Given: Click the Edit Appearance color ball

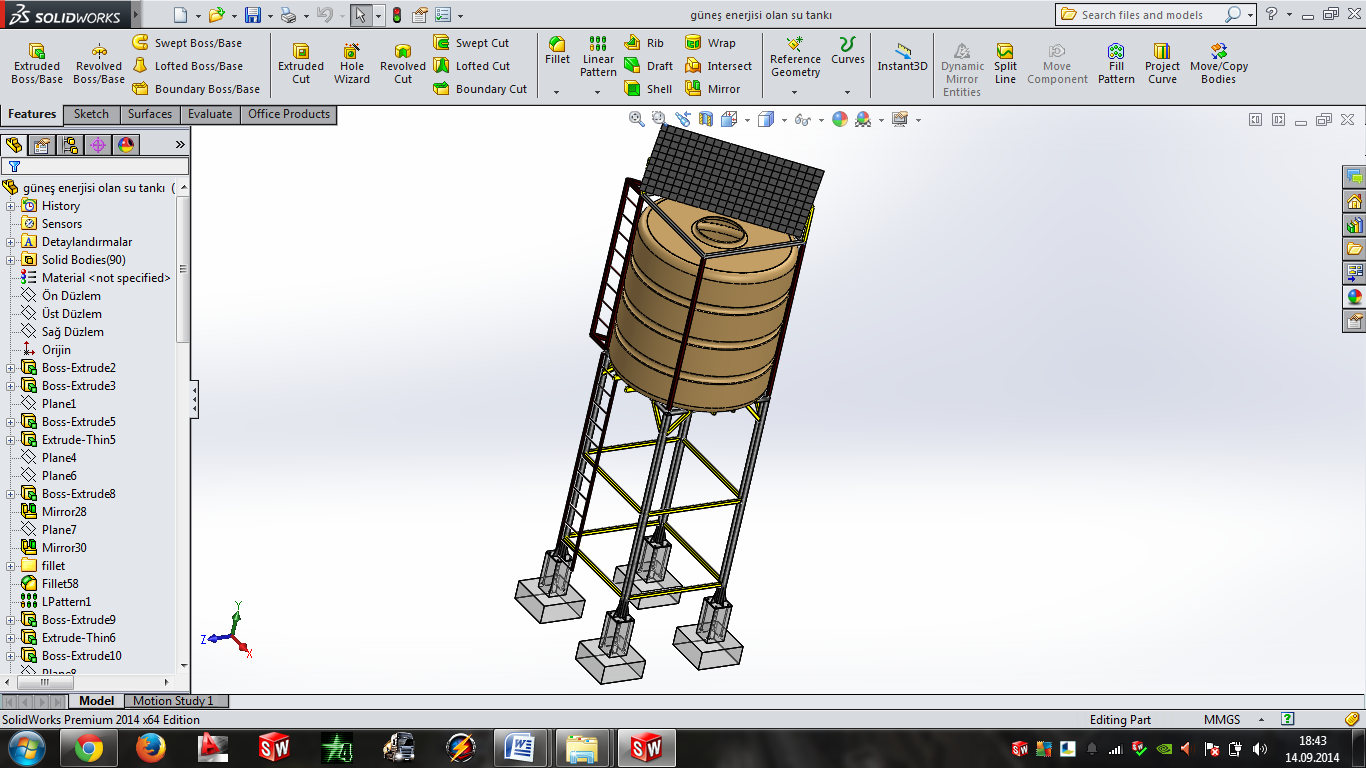Looking at the screenshot, I should [x=839, y=119].
